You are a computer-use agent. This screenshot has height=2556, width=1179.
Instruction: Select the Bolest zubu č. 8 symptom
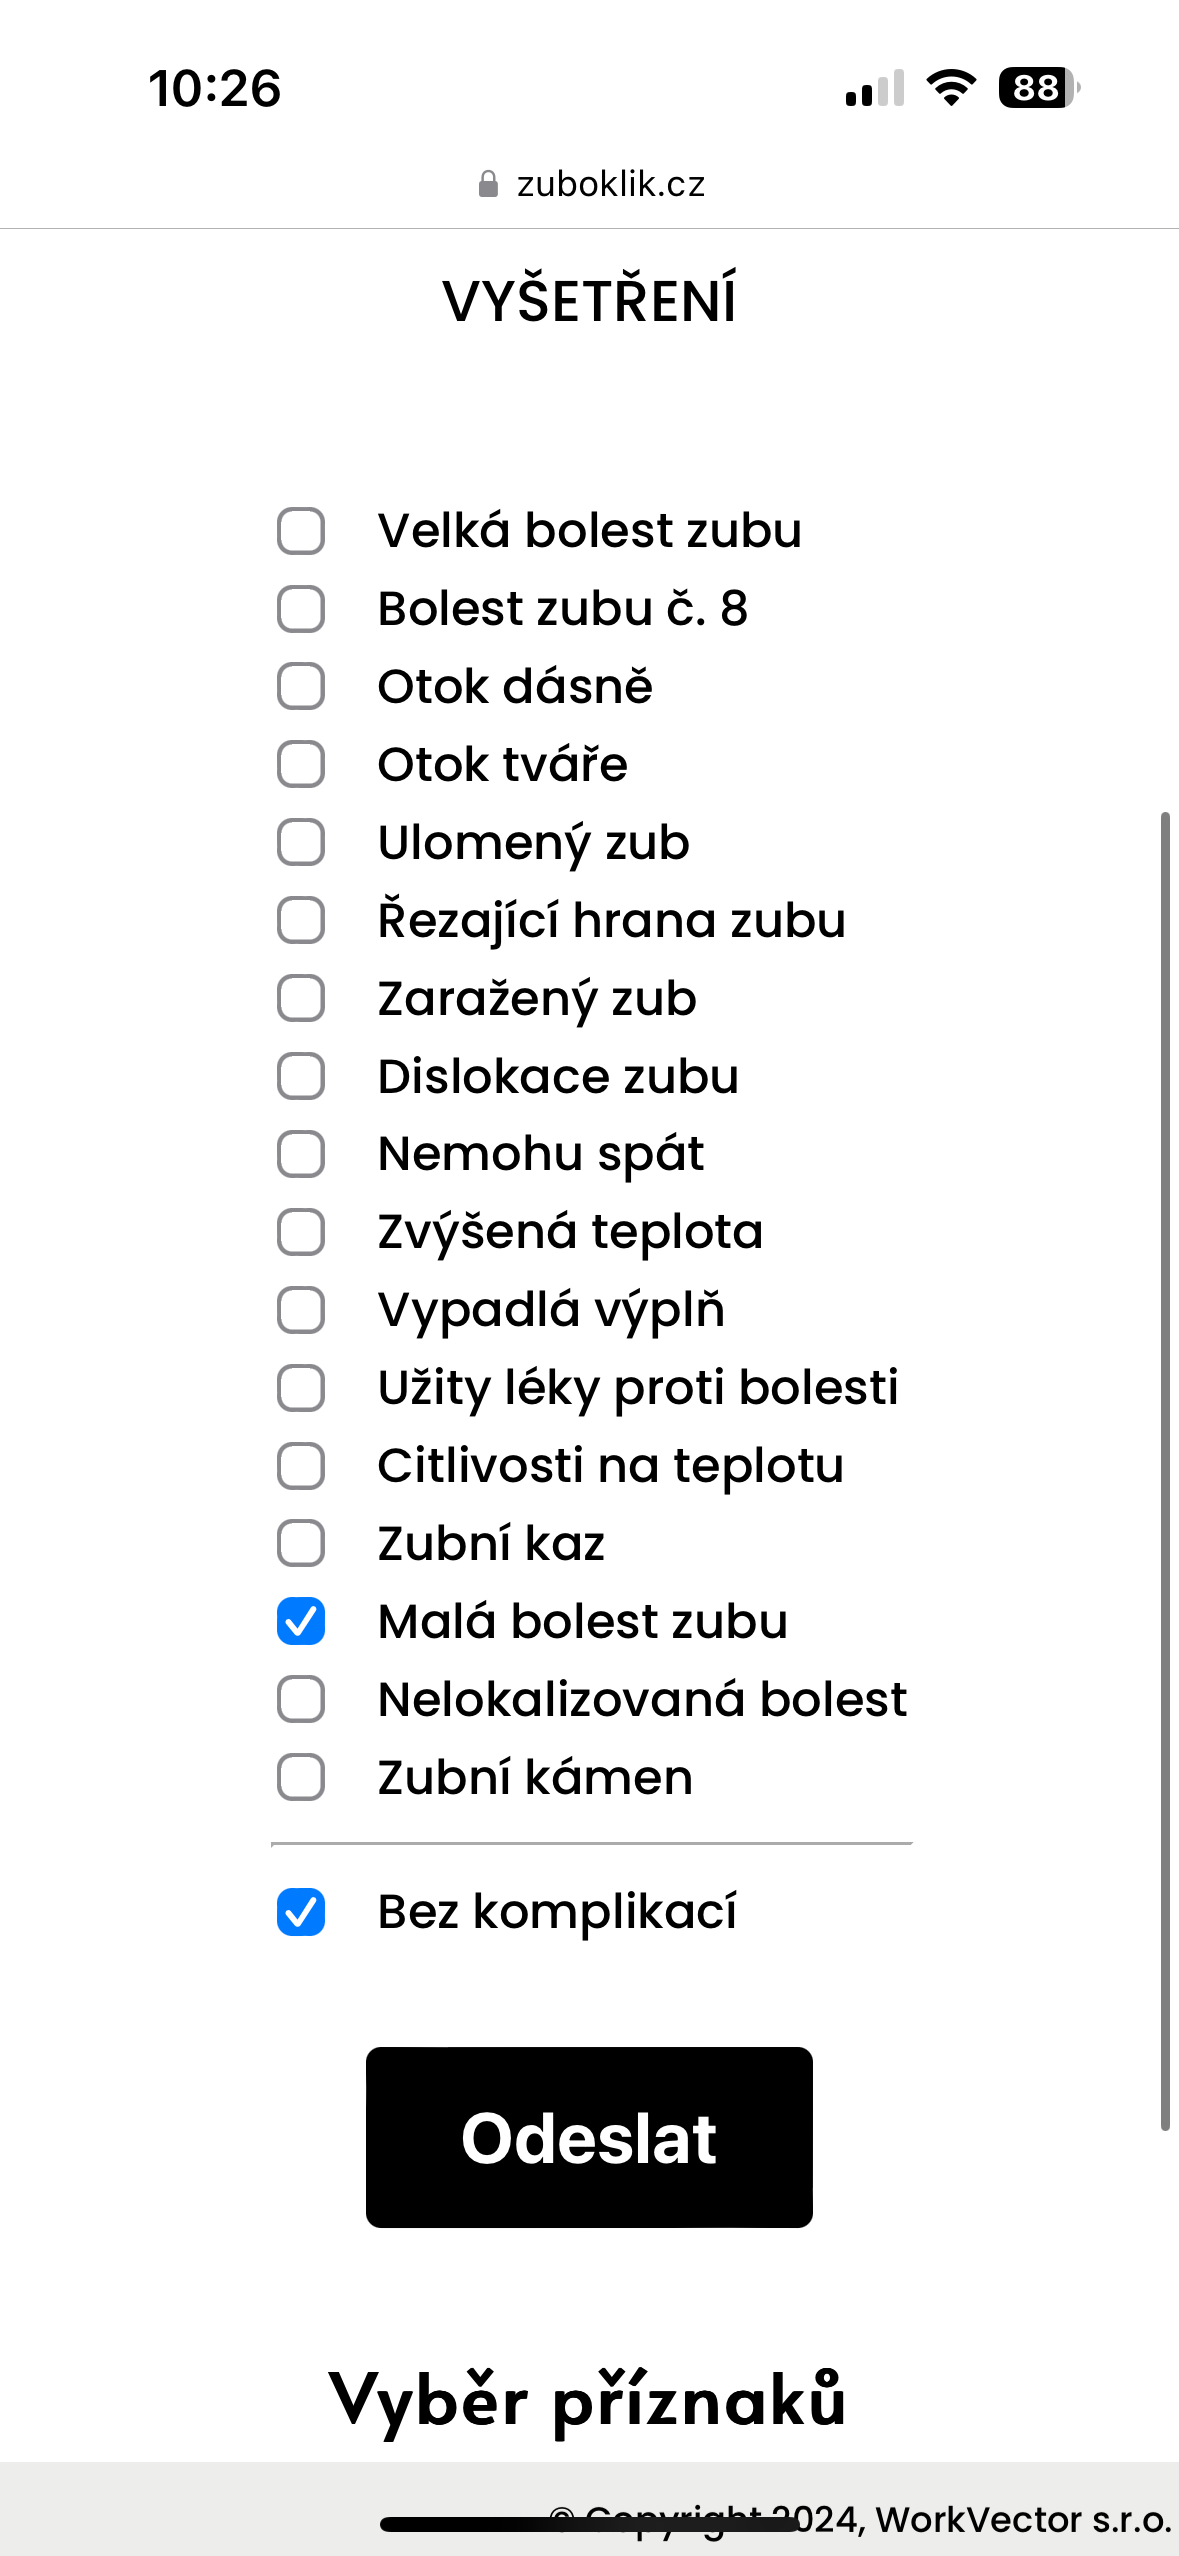click(x=300, y=609)
